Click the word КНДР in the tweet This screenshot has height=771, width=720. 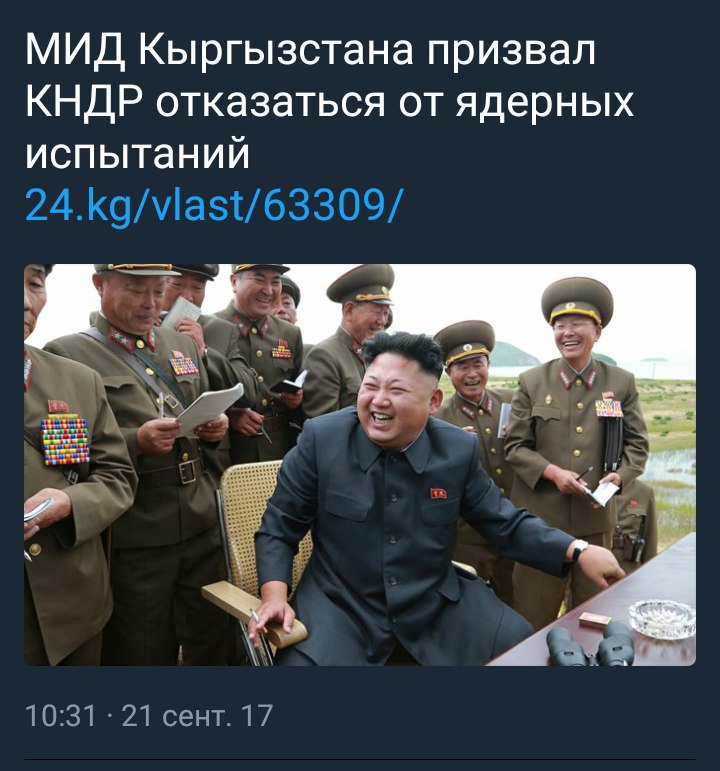[84, 102]
